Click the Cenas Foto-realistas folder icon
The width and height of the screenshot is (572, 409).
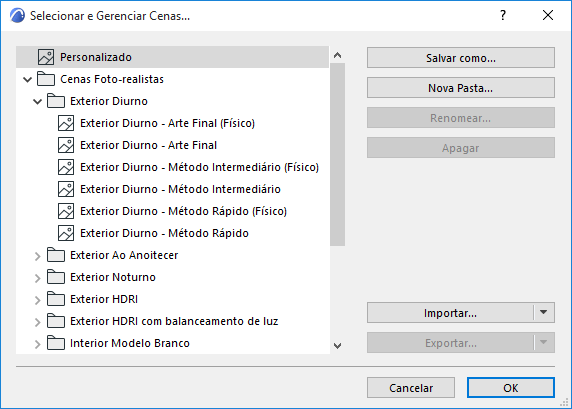46,79
